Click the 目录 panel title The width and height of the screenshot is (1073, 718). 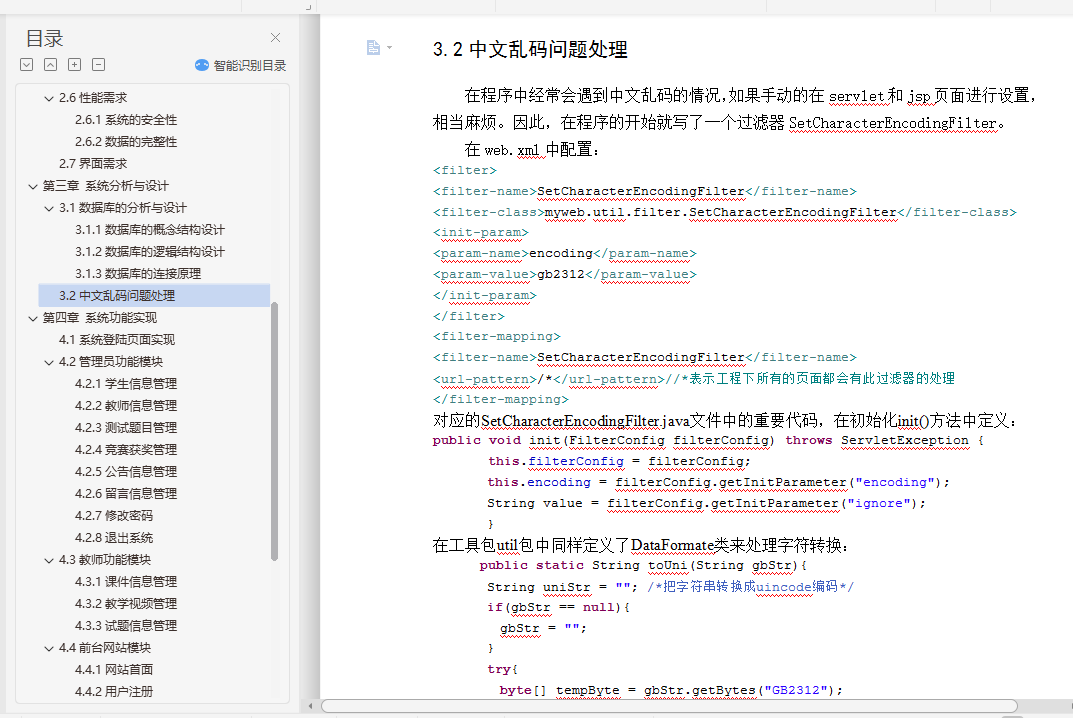[44, 38]
